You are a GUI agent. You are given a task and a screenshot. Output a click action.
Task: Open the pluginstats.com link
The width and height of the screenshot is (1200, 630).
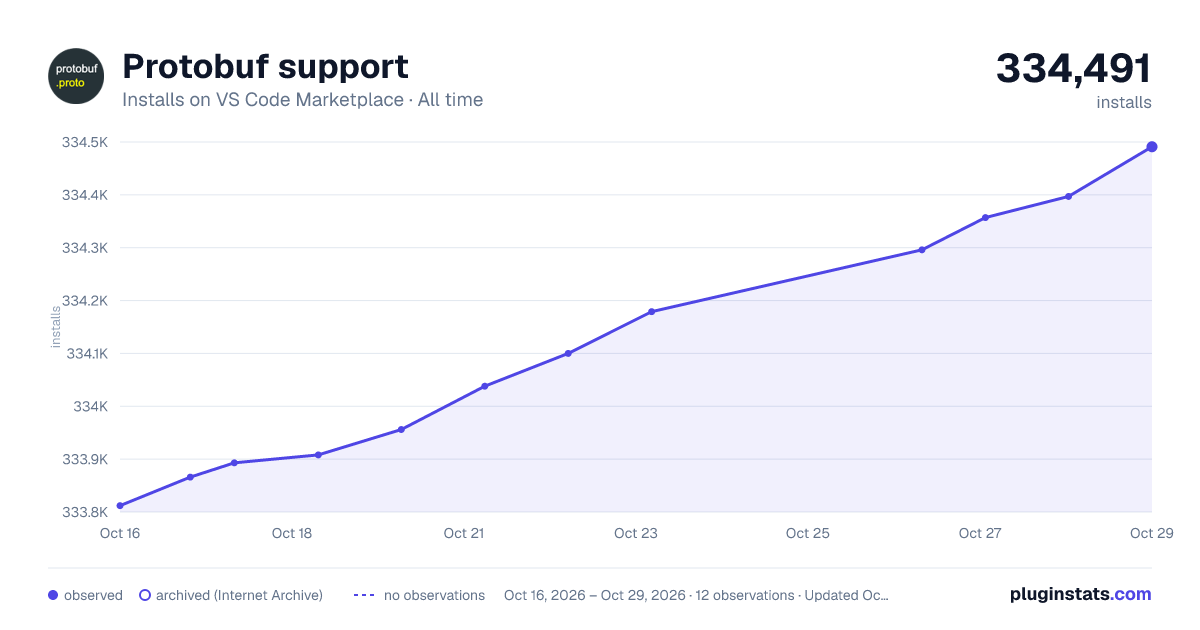pos(1080,594)
